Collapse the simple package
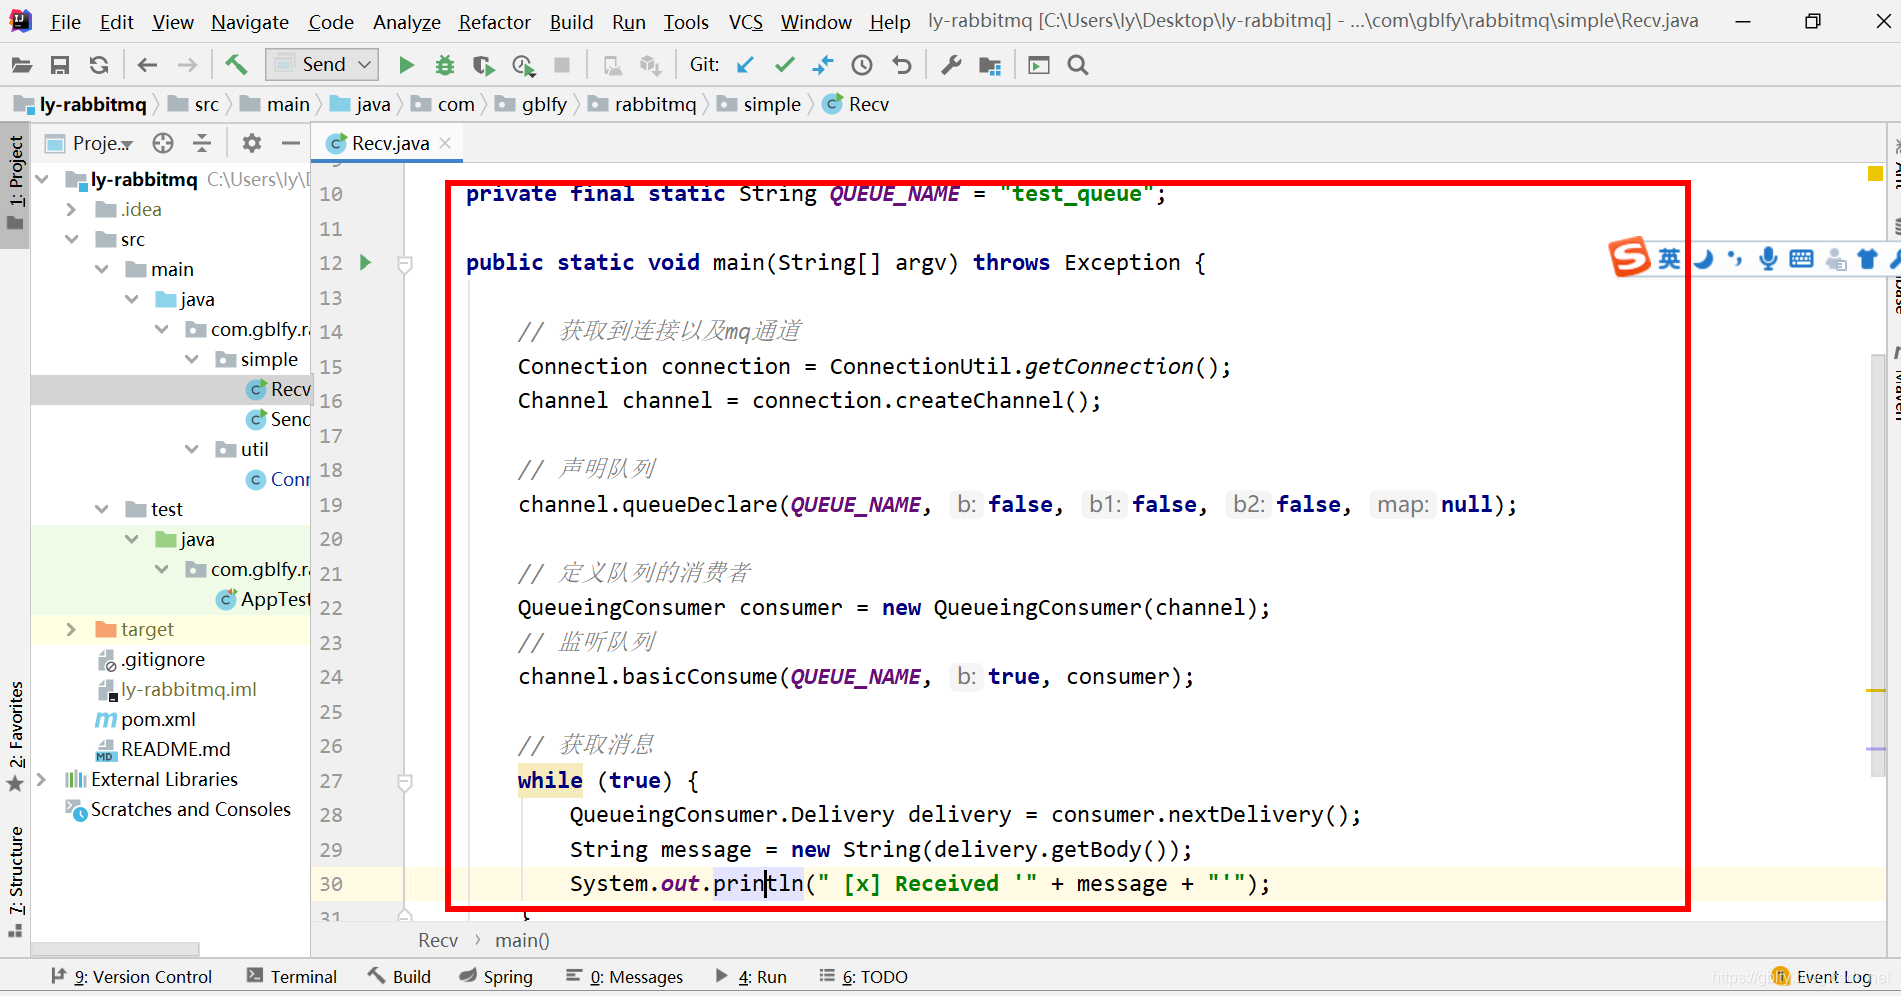 click(191, 359)
